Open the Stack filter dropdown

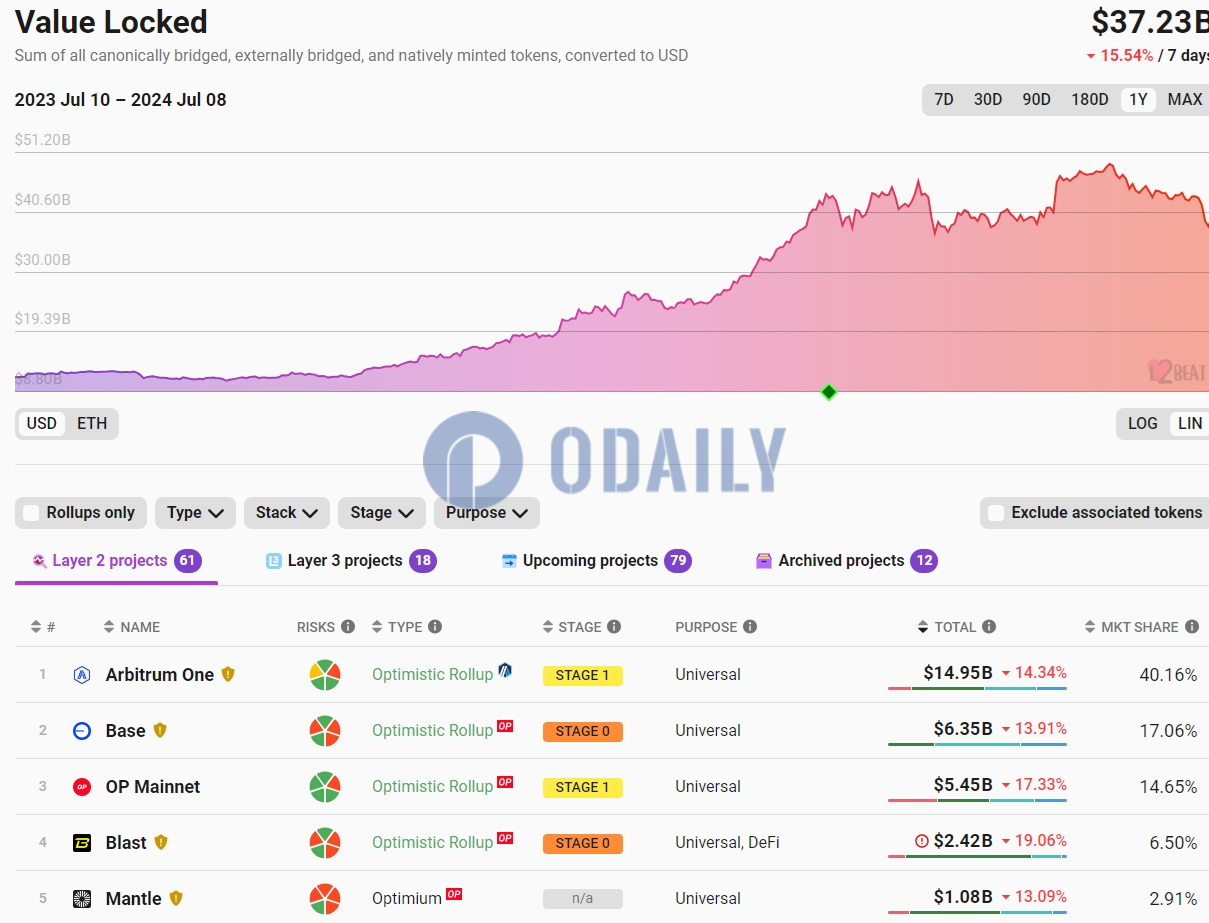[286, 513]
